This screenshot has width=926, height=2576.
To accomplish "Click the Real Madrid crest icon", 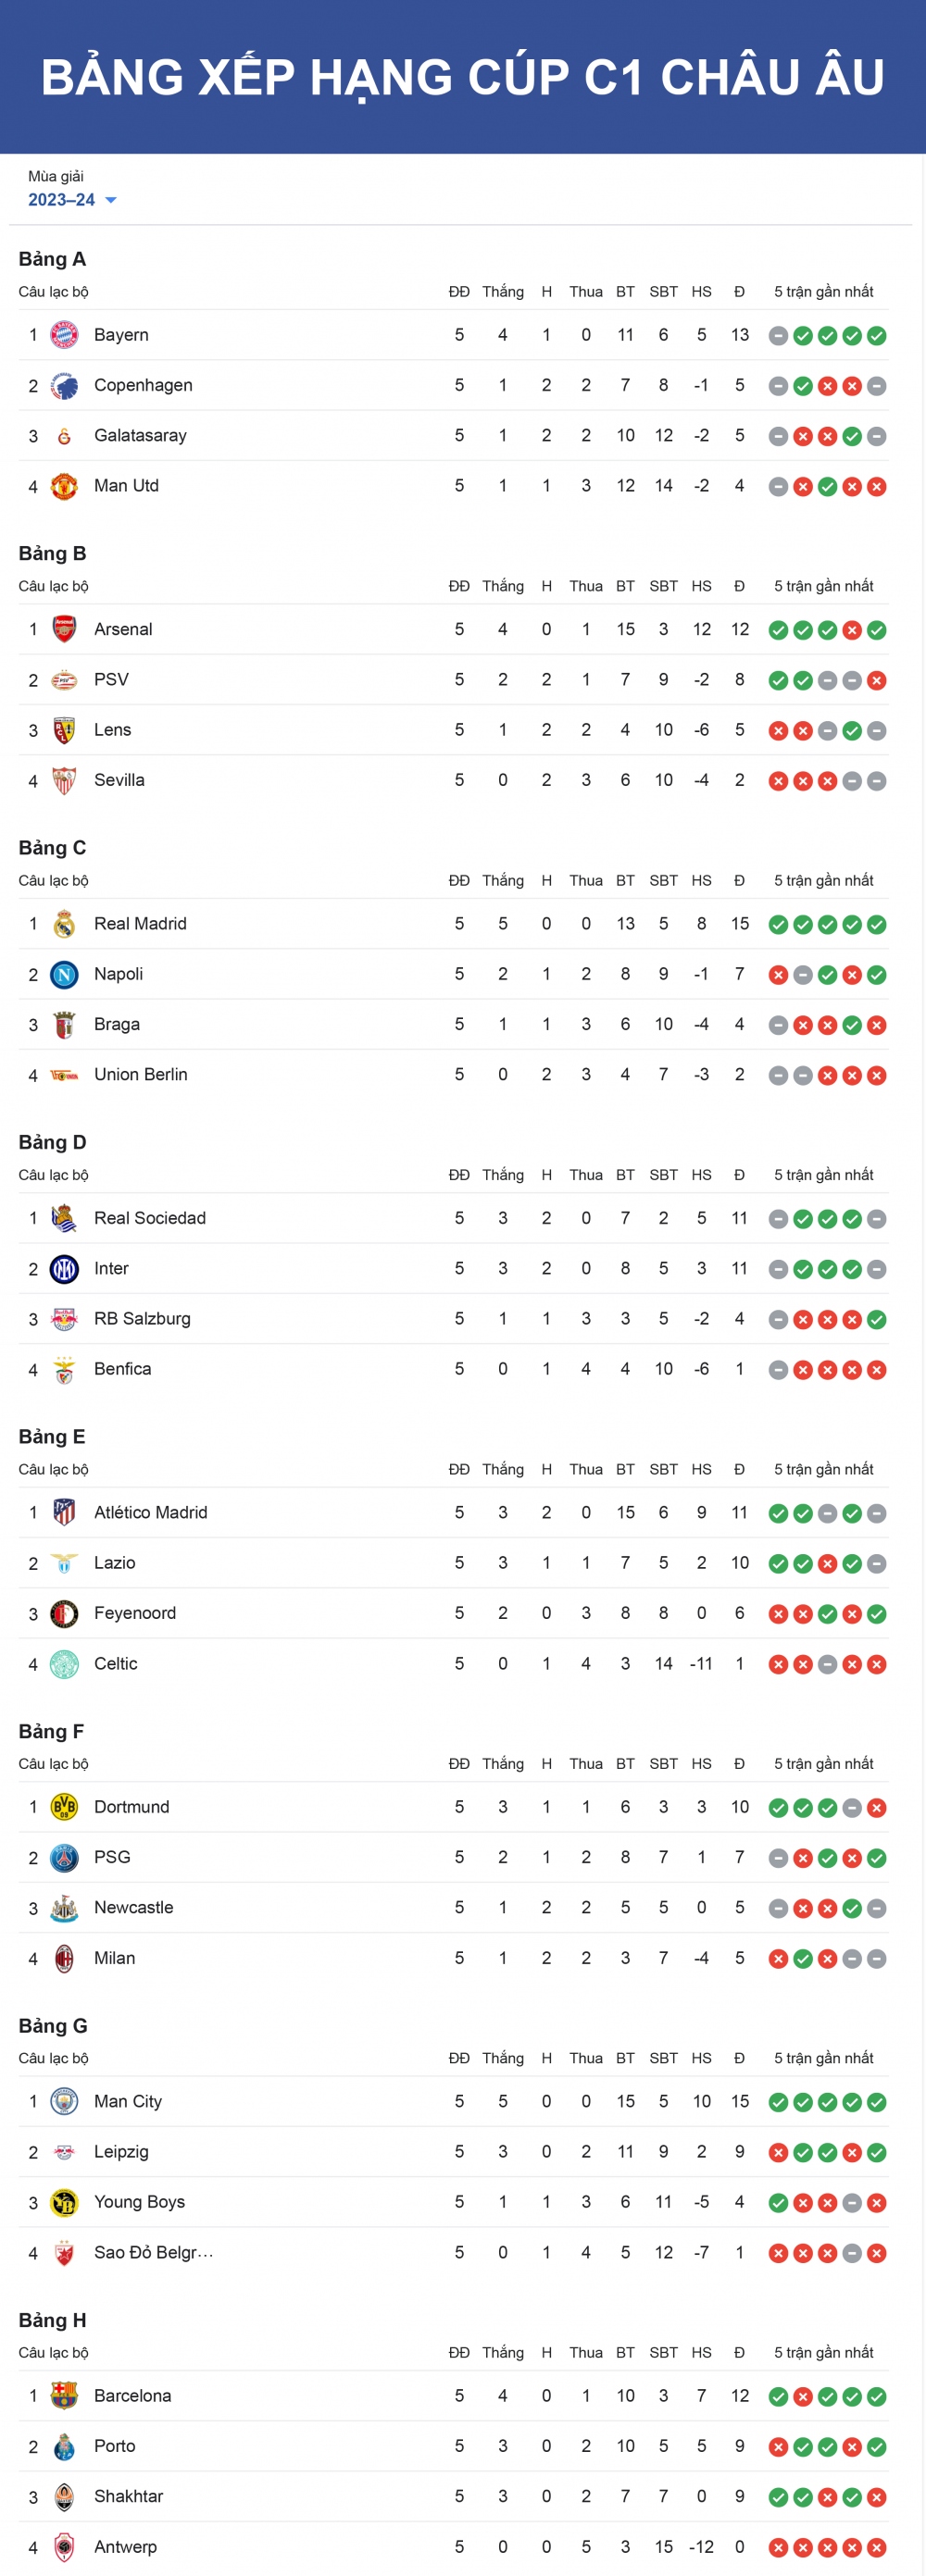I will click(x=64, y=924).
